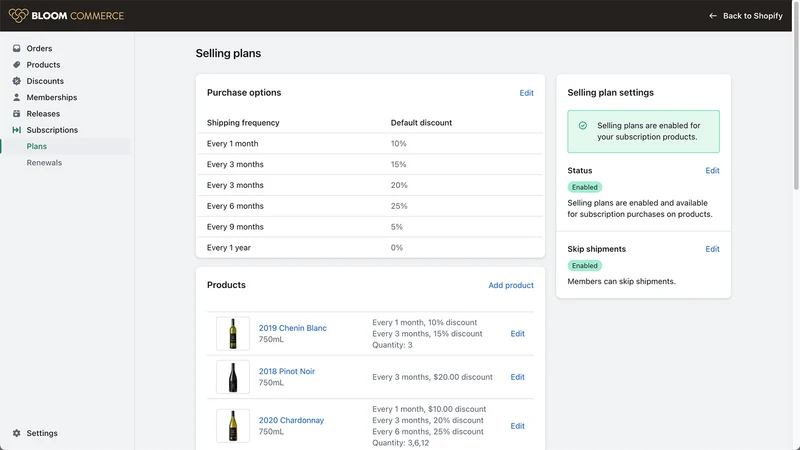Click the 25% default discount value
The height and width of the screenshot is (450, 800).
(399, 206)
